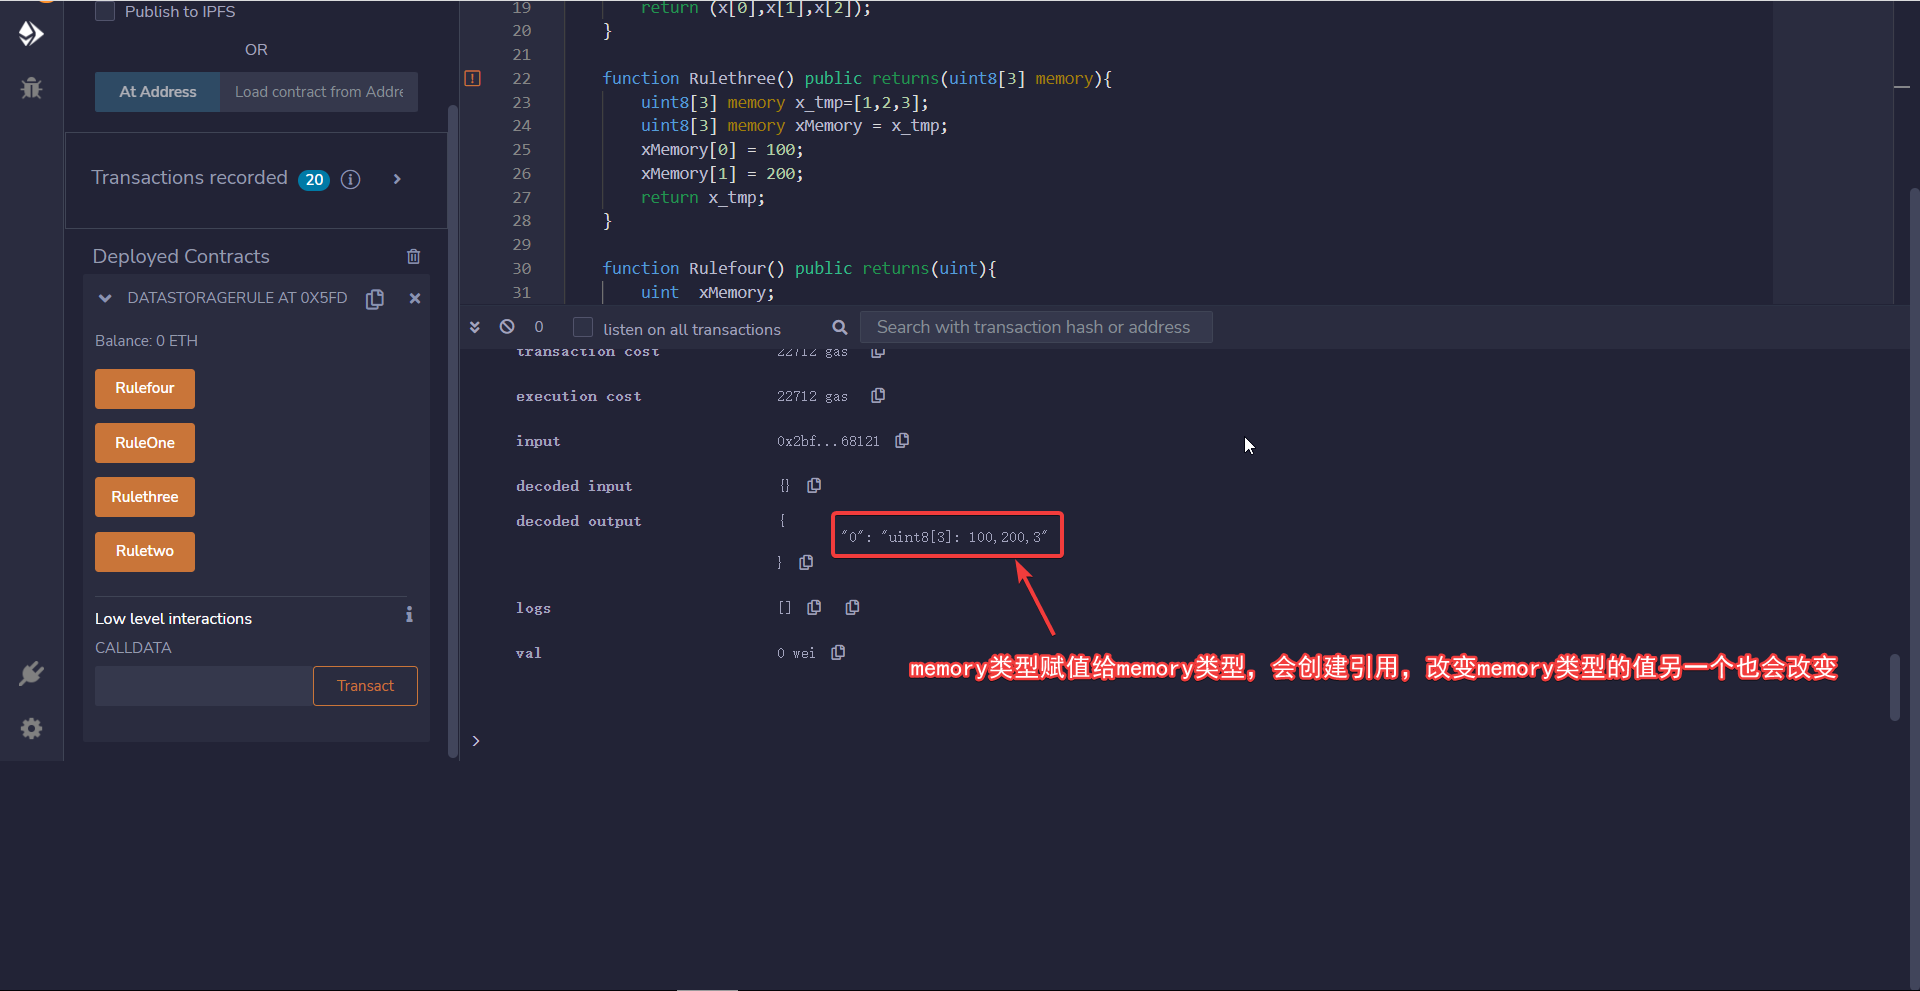
Task: Copy the decoded output value
Action: click(806, 563)
